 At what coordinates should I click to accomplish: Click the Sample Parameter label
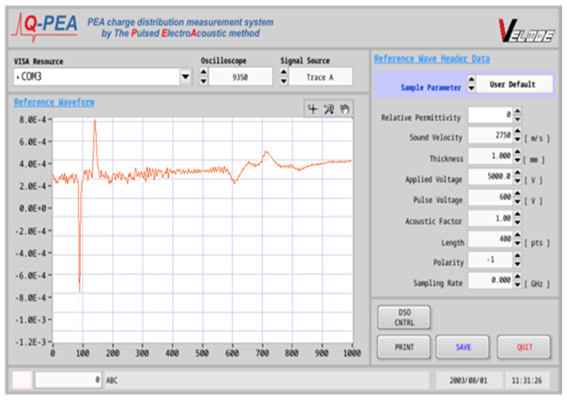point(430,88)
